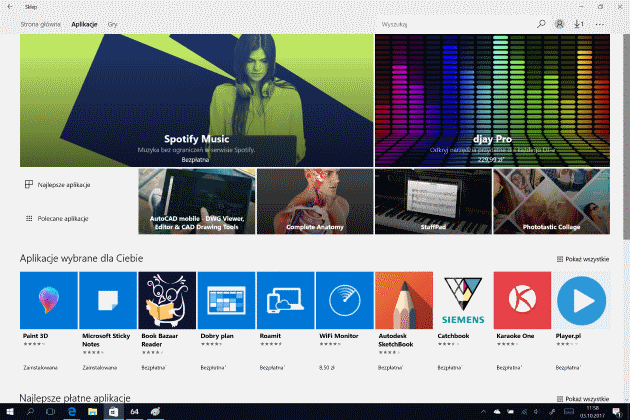Open the Phototastic Collage tile

[x=552, y=201]
